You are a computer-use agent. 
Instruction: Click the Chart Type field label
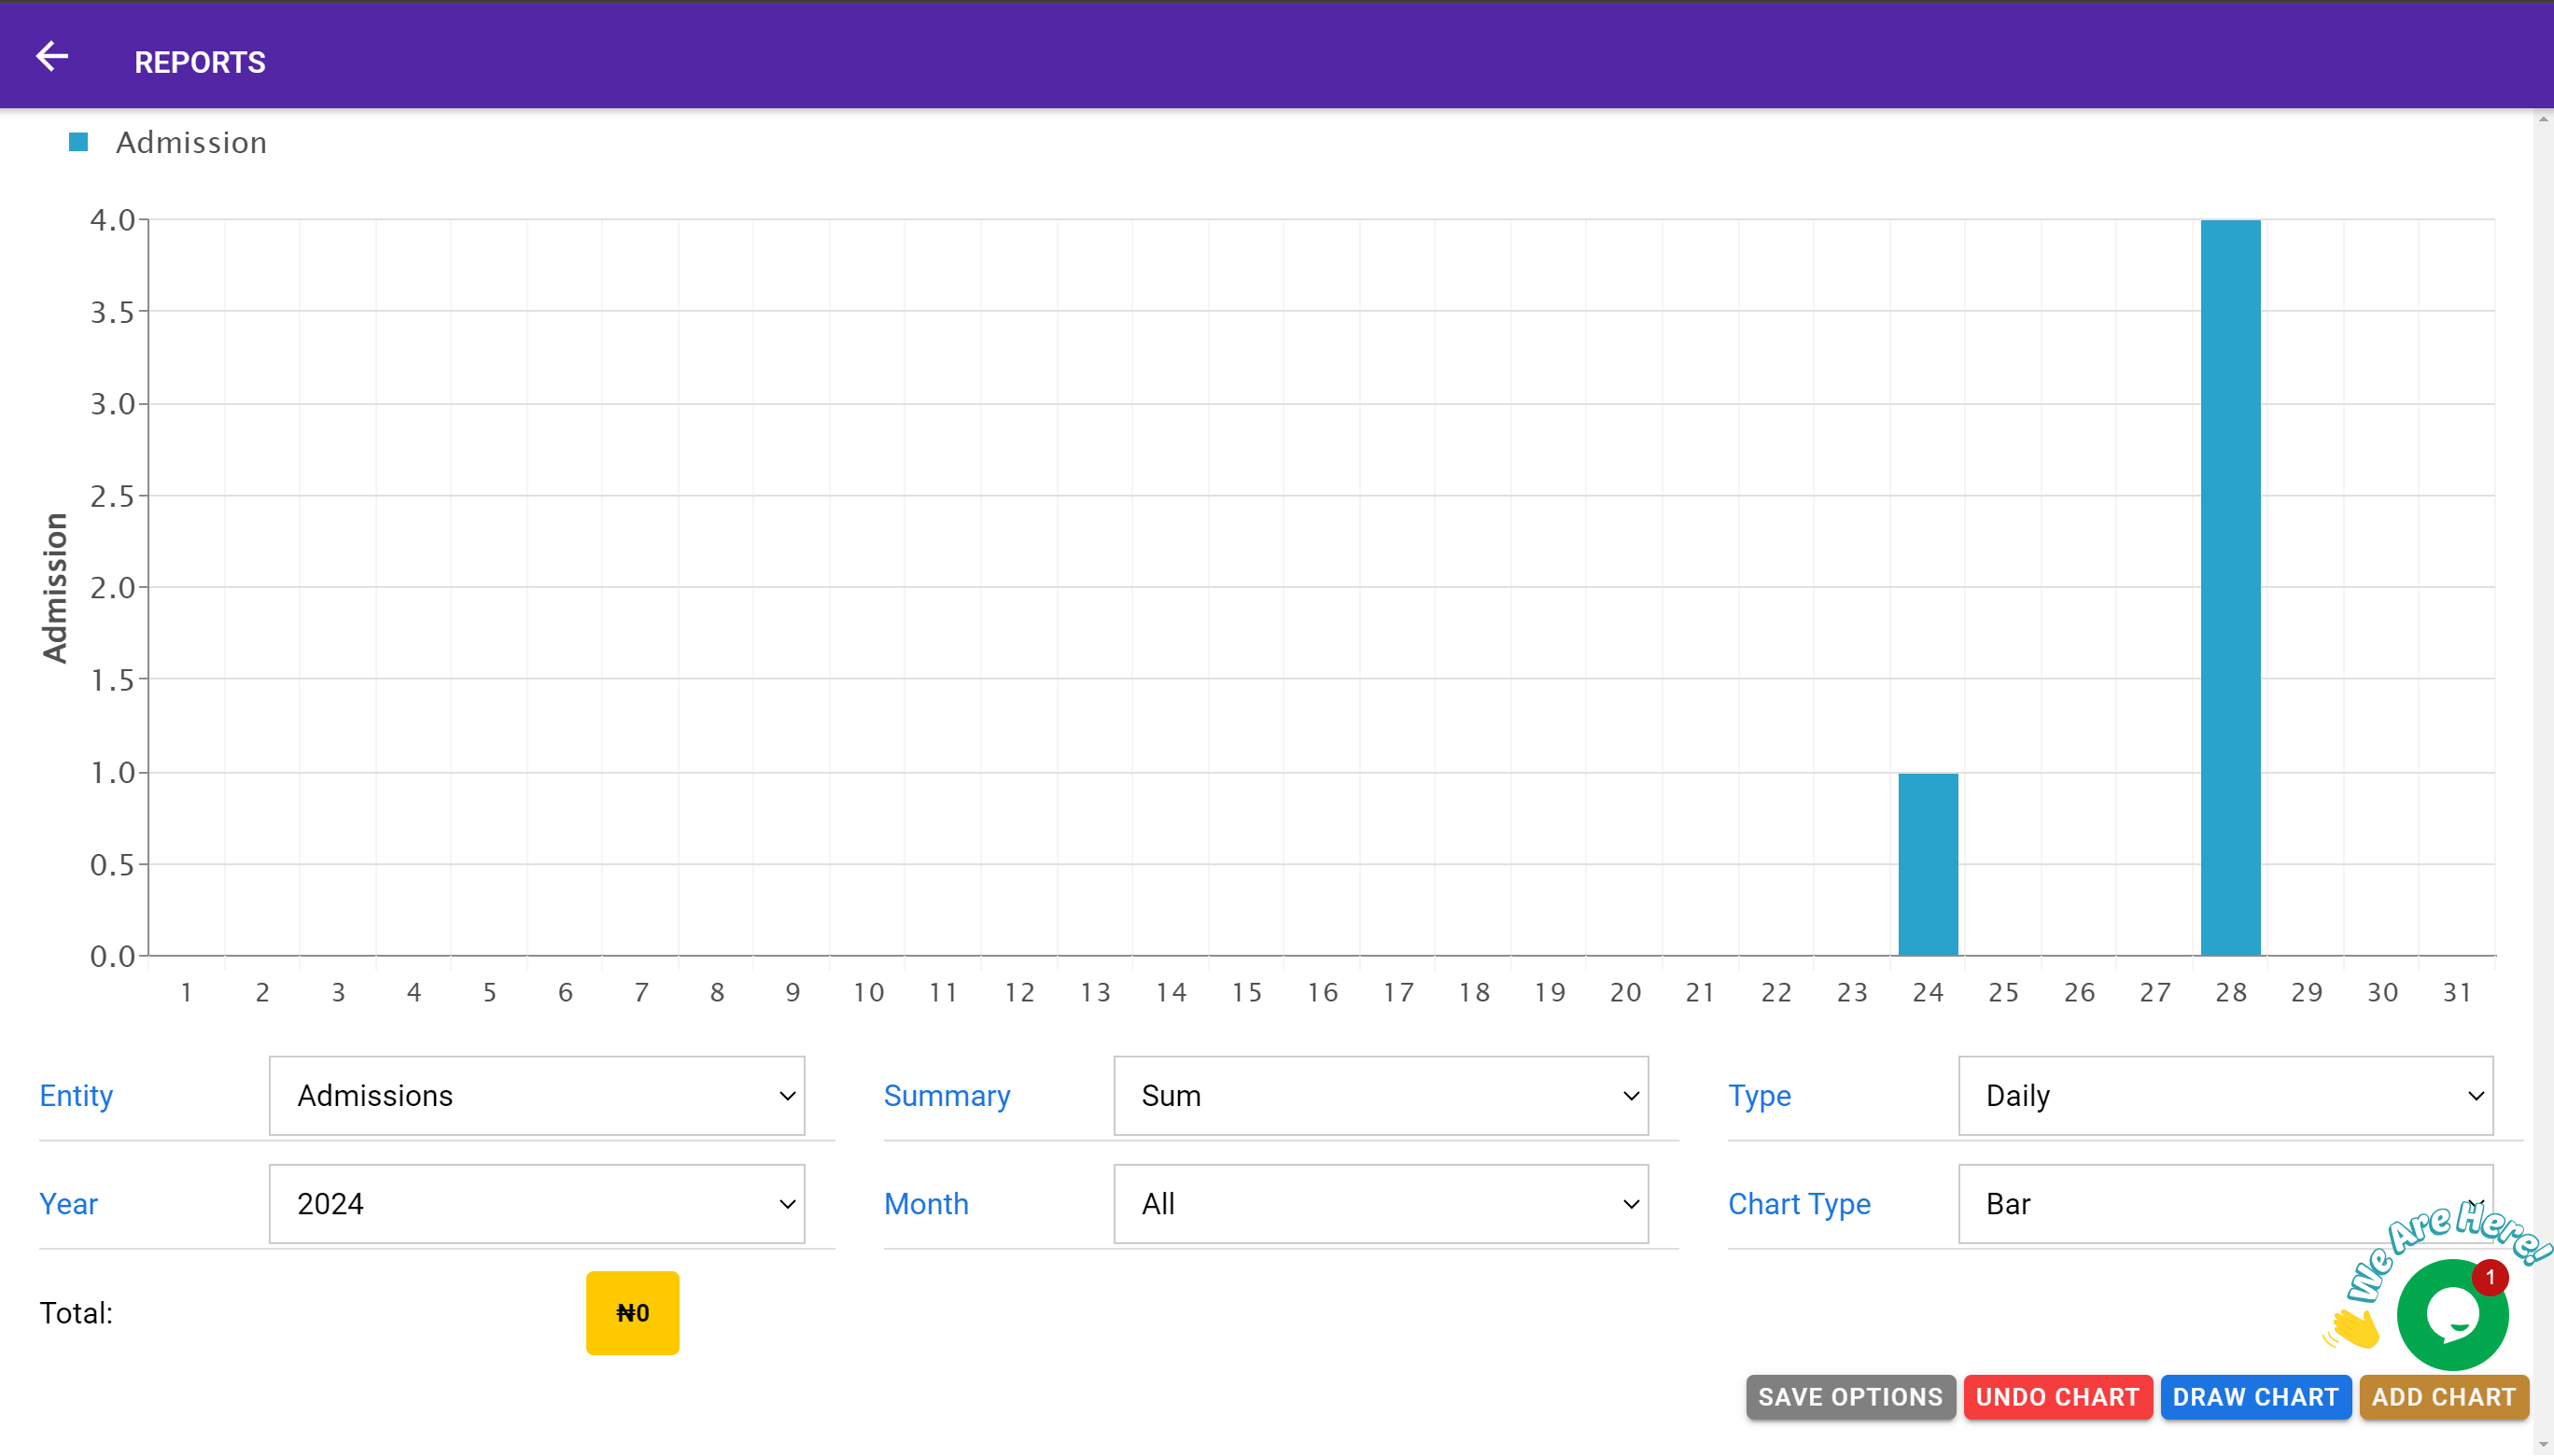coord(1799,1204)
